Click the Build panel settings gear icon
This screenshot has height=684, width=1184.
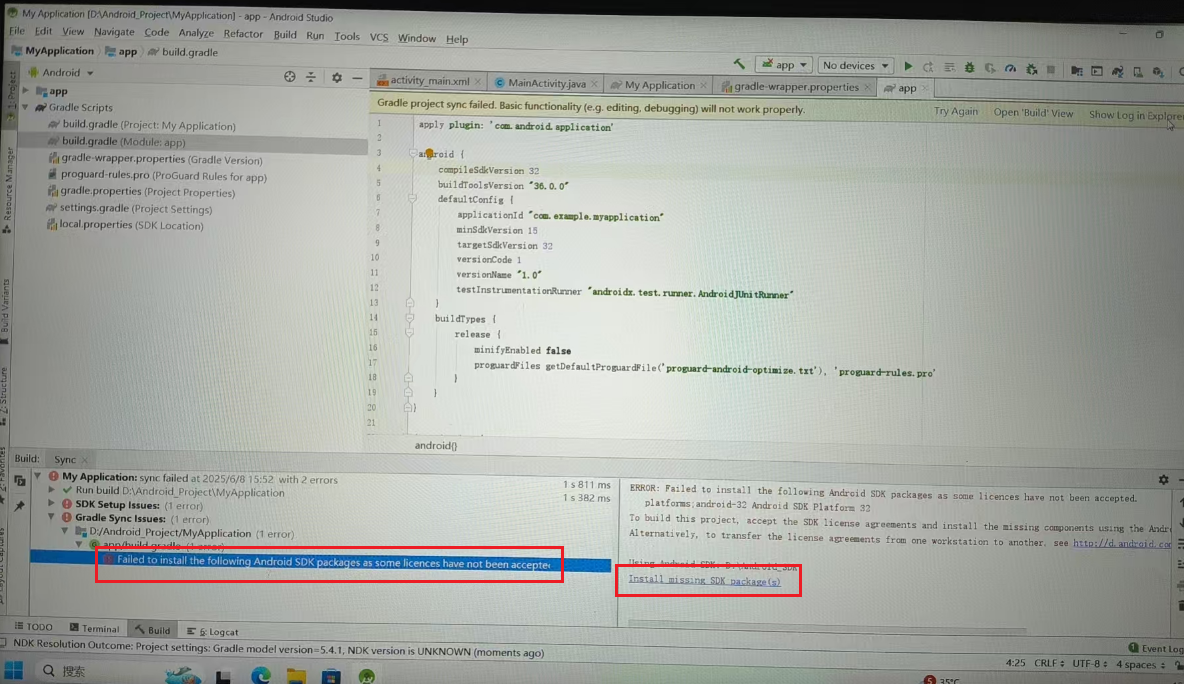(x=1164, y=479)
